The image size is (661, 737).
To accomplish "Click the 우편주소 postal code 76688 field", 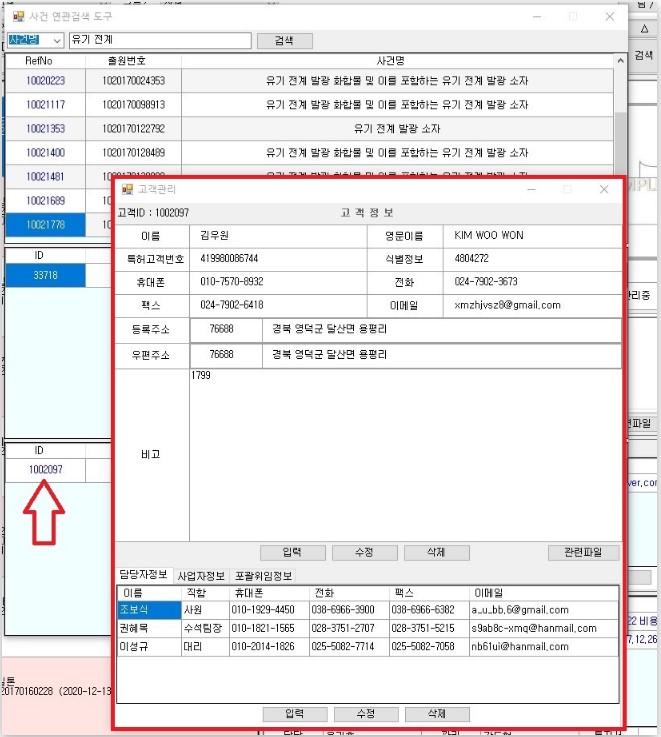I will [x=226, y=355].
